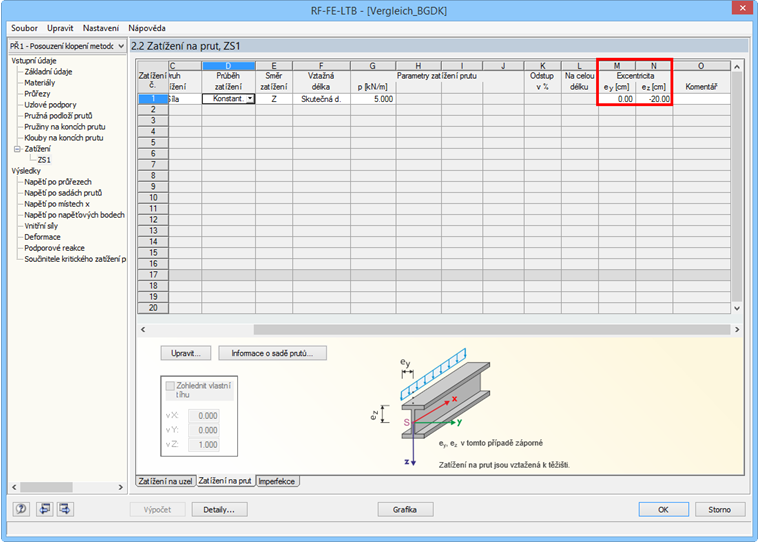Switch to Zatížení na prut tab
Image resolution: width=760 pixels, height=542 pixels.
click(x=225, y=481)
